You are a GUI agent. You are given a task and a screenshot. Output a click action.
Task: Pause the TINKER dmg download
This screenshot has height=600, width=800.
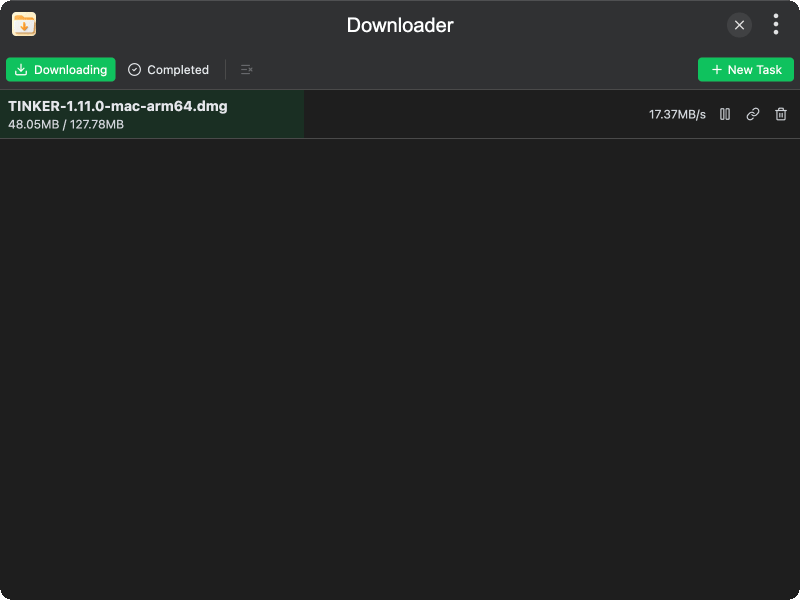click(724, 114)
